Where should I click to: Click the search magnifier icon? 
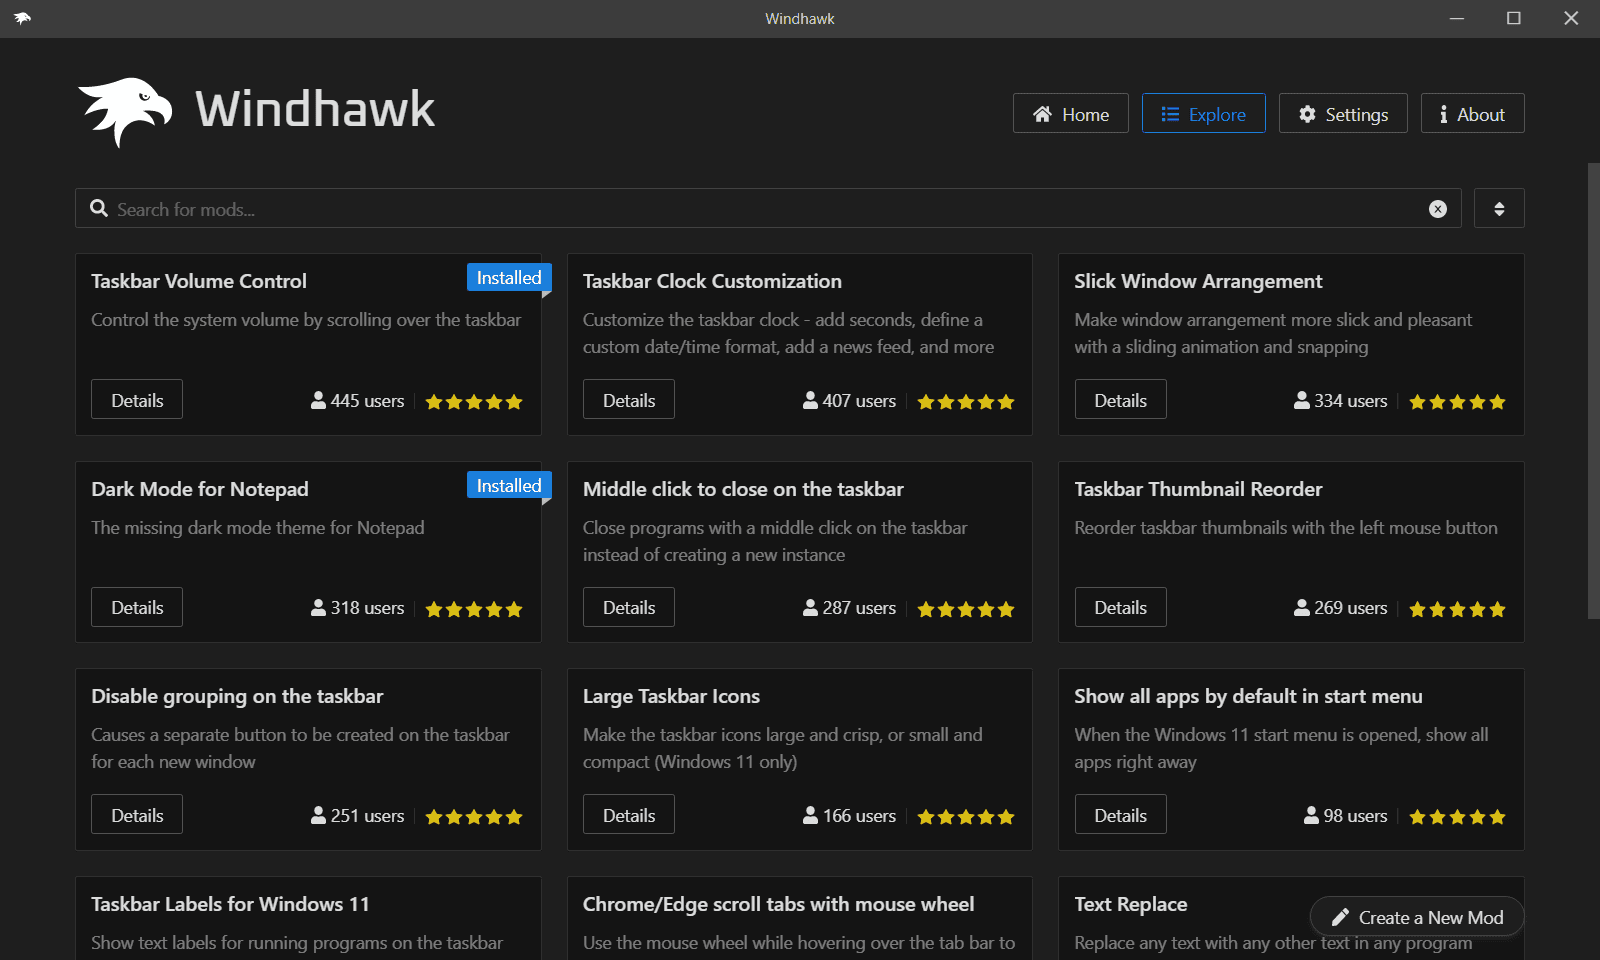[99, 208]
